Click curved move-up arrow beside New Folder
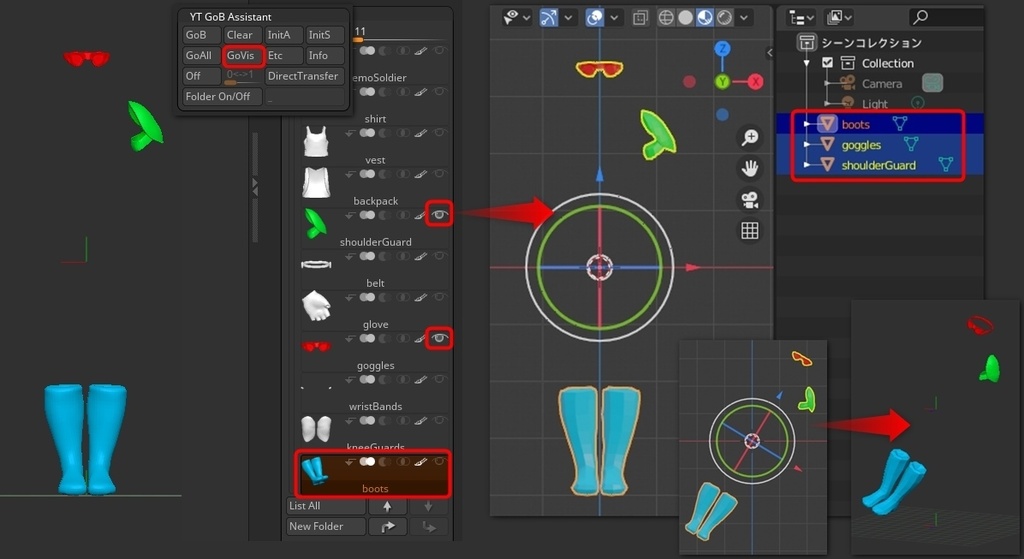 tap(388, 526)
